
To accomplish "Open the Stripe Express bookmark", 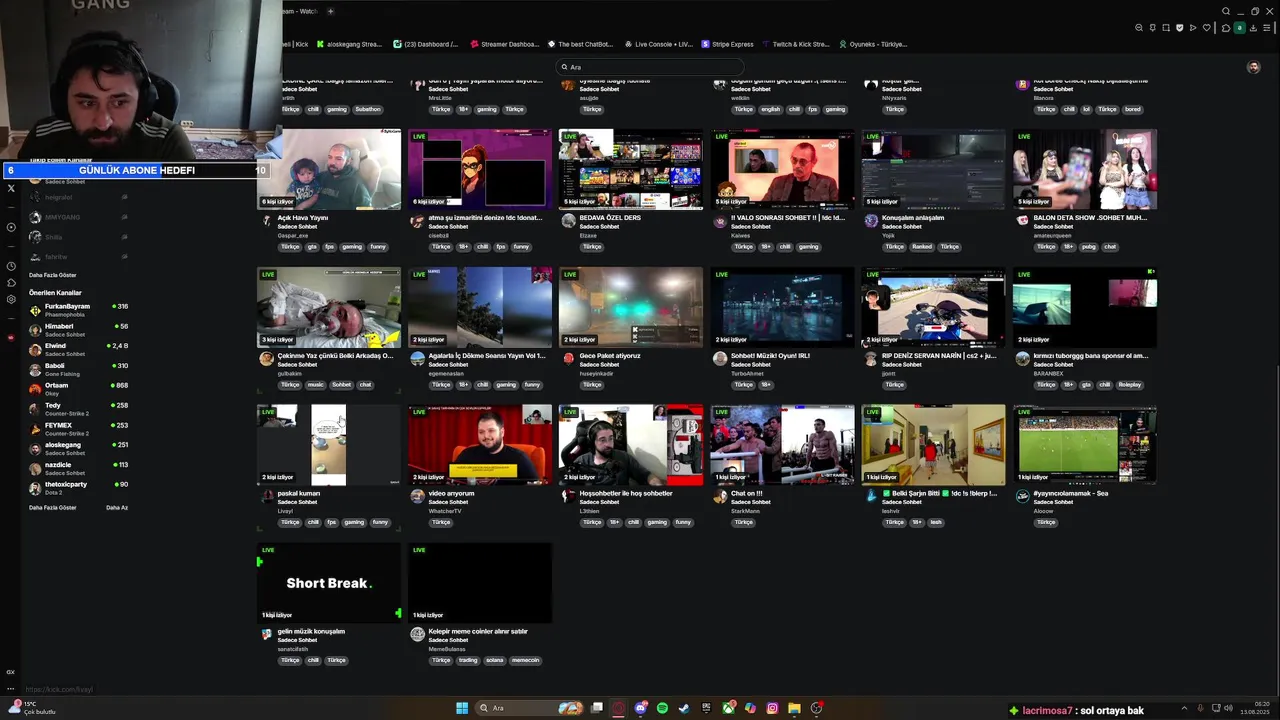I will (x=728, y=44).
